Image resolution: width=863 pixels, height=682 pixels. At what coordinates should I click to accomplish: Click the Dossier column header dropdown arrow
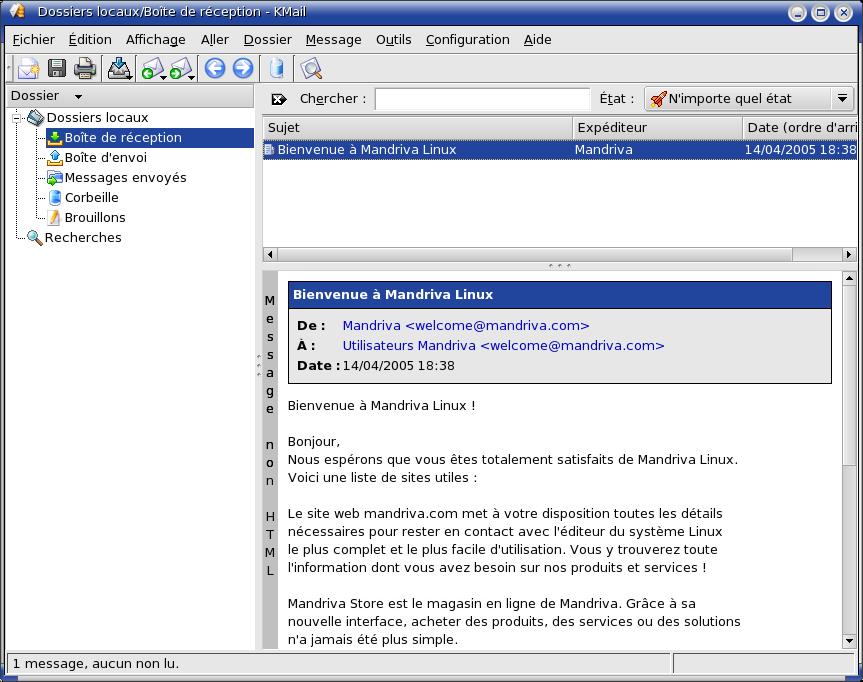coord(78,97)
